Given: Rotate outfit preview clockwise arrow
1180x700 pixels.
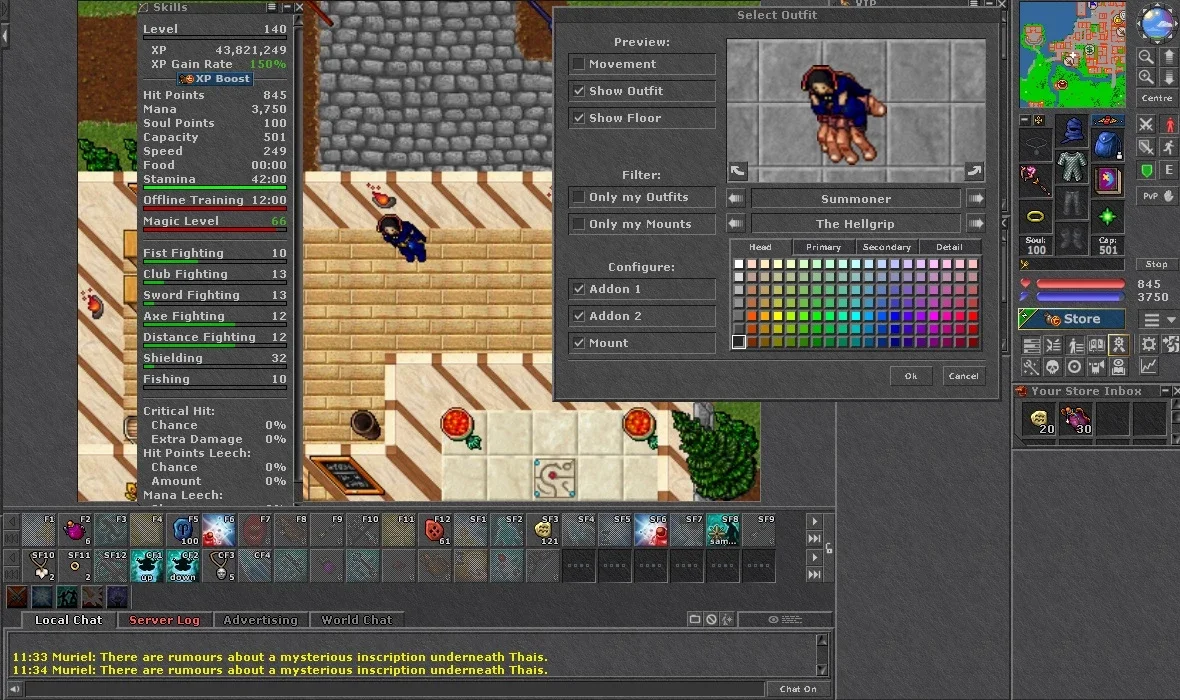Looking at the screenshot, I should pyautogui.click(x=974, y=172).
